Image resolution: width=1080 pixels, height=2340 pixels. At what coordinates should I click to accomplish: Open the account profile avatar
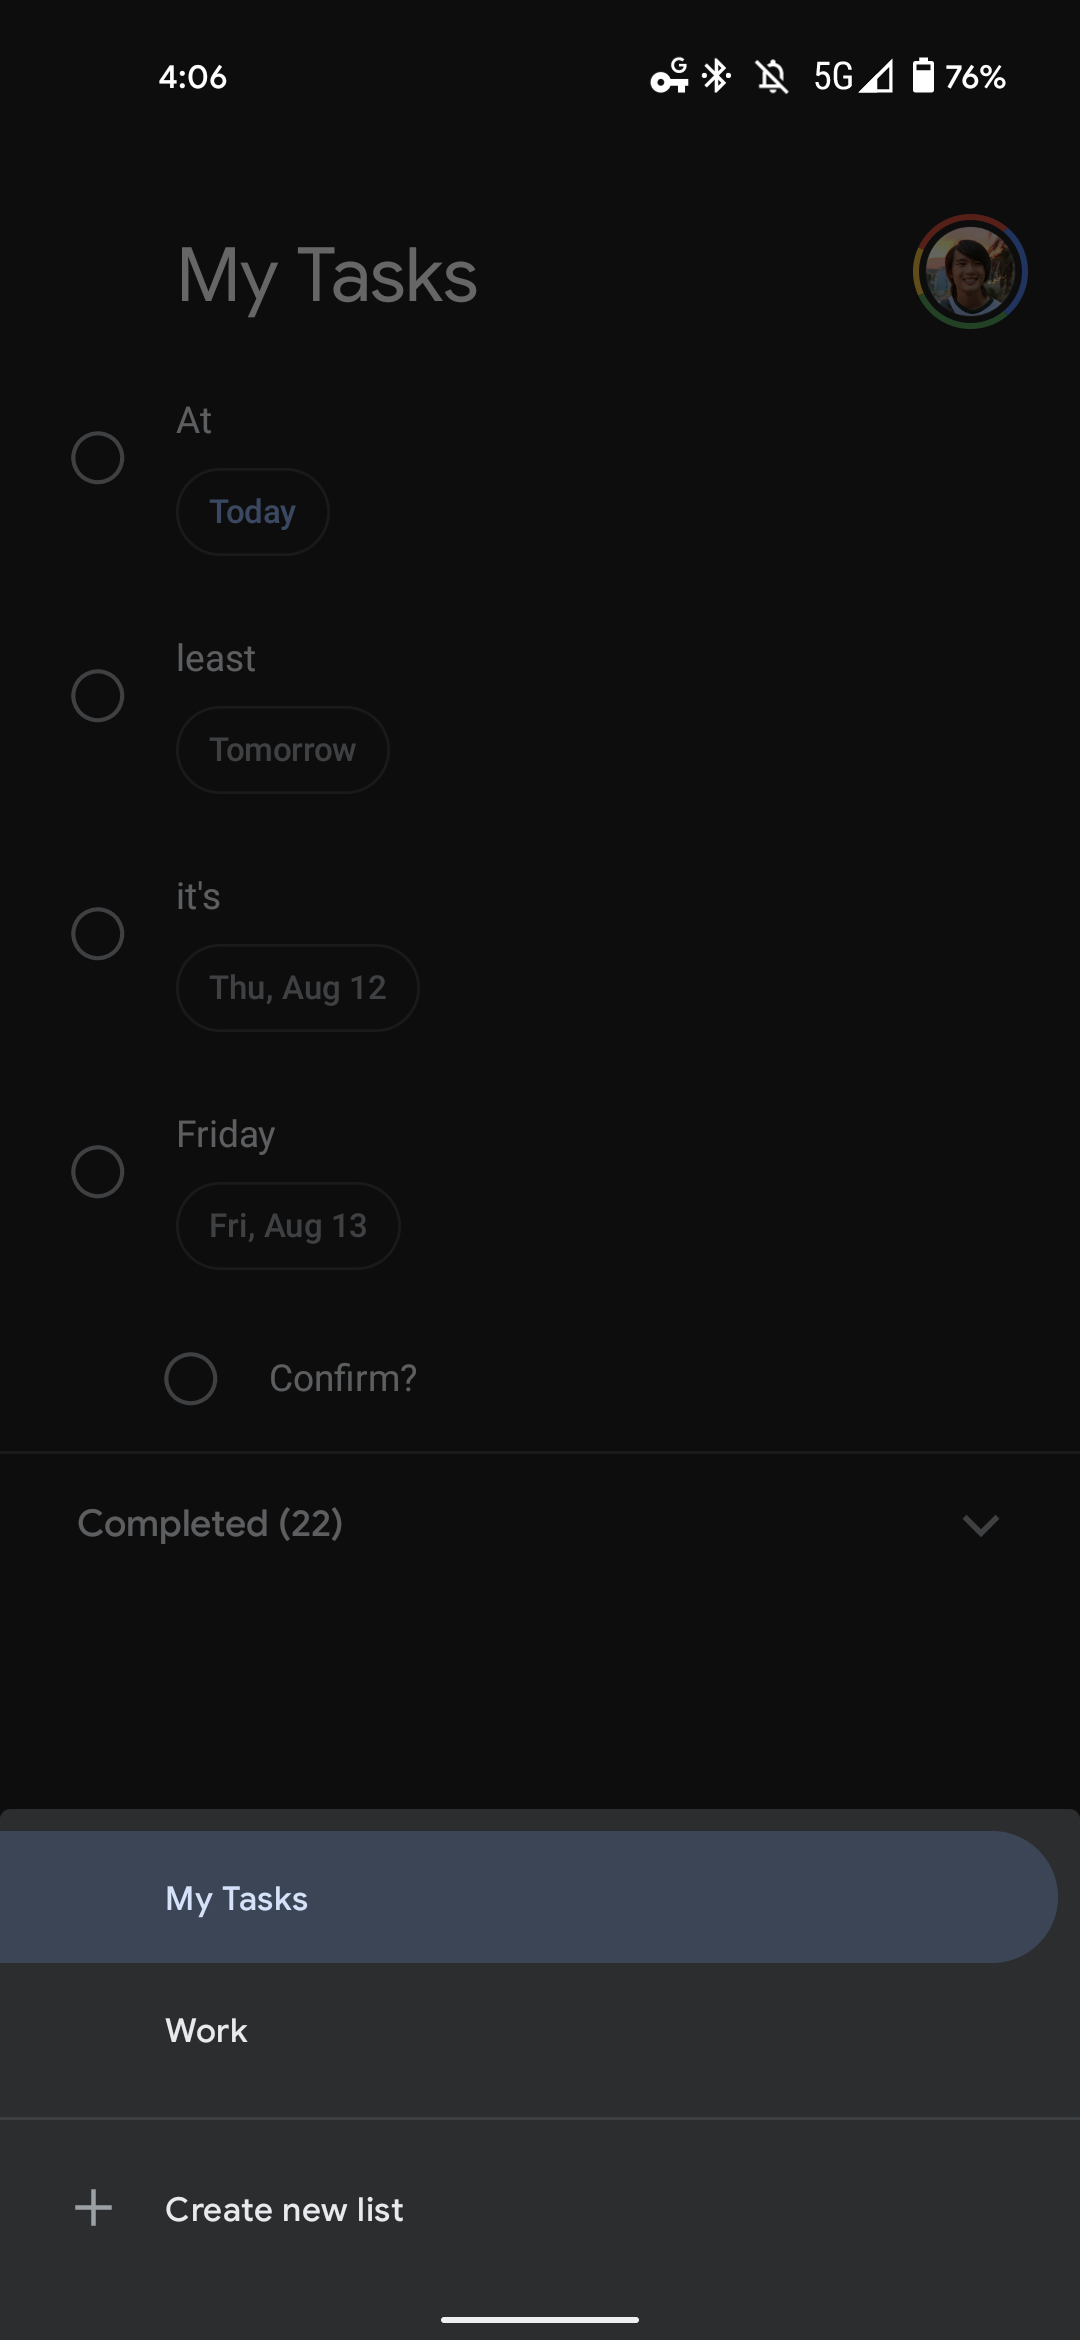point(970,272)
